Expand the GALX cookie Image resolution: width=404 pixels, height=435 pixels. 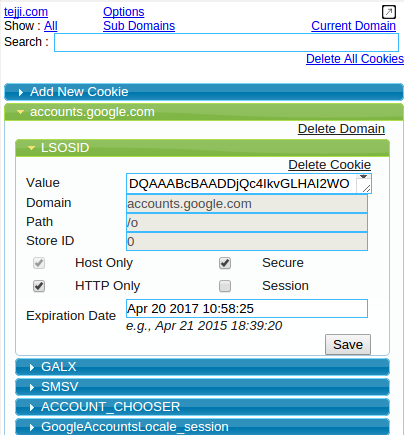pyautogui.click(x=202, y=367)
